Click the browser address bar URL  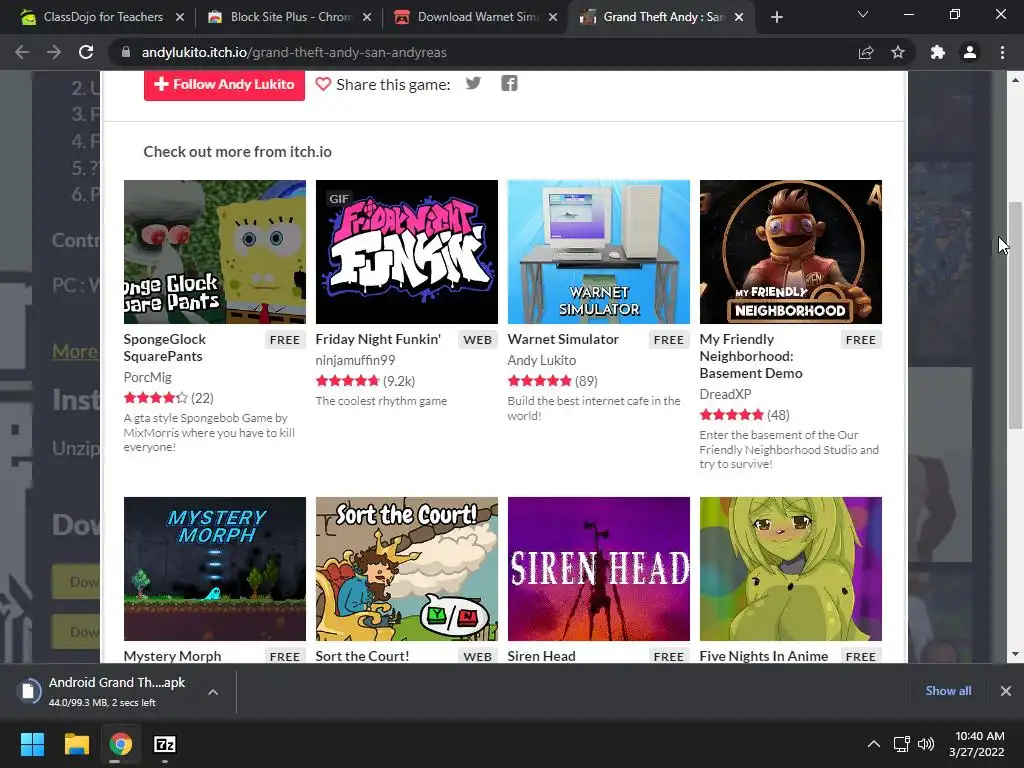click(294, 52)
